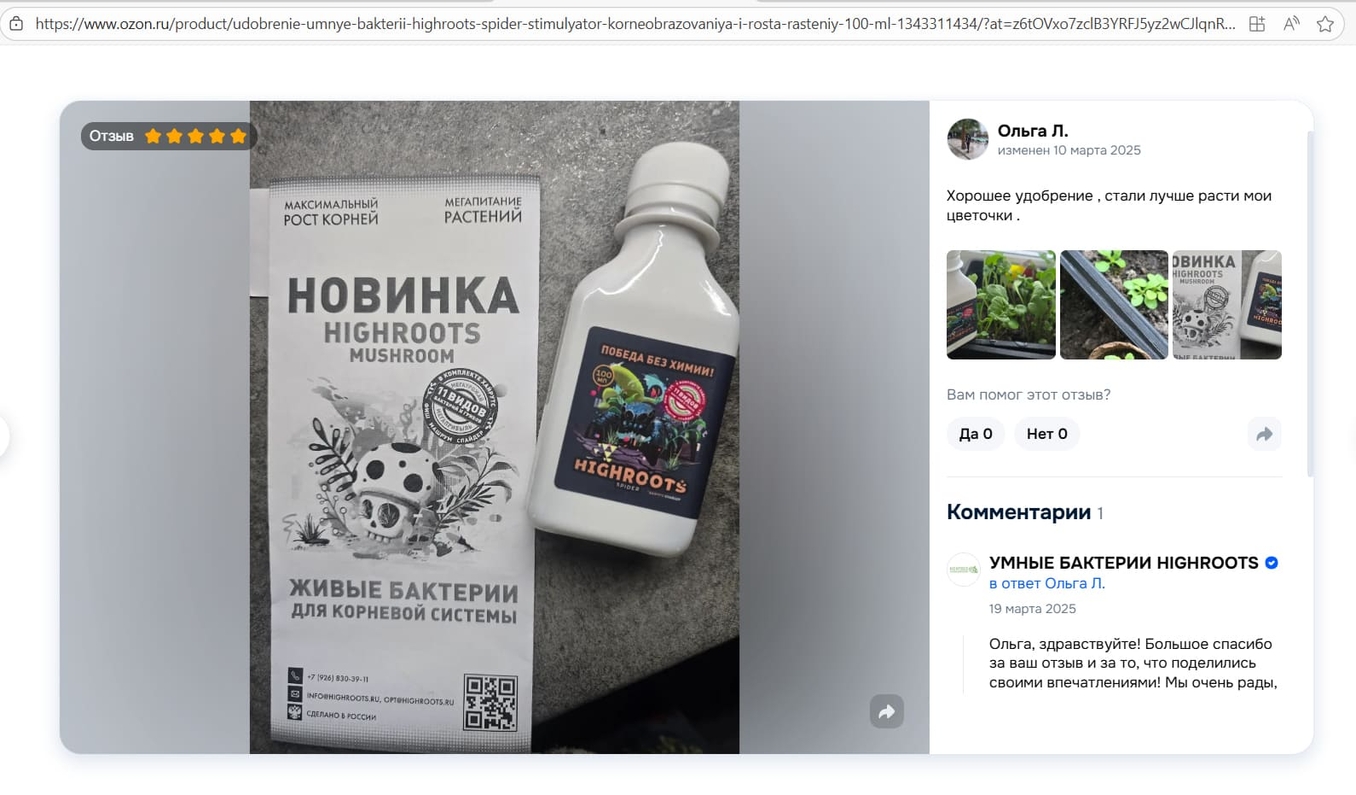Add page to favorites with star icon
1356x795 pixels.
tap(1325, 24)
